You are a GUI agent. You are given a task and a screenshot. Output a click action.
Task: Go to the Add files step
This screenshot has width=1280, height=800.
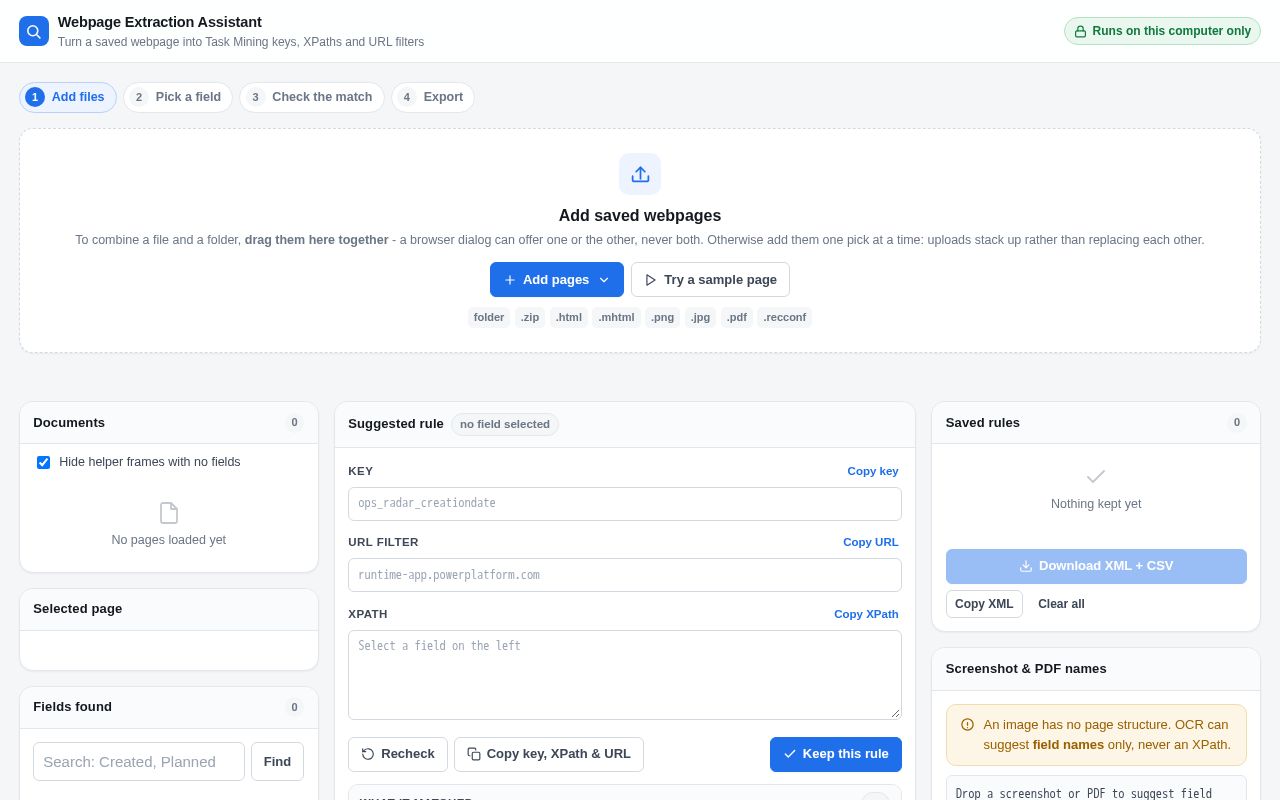coord(68,97)
